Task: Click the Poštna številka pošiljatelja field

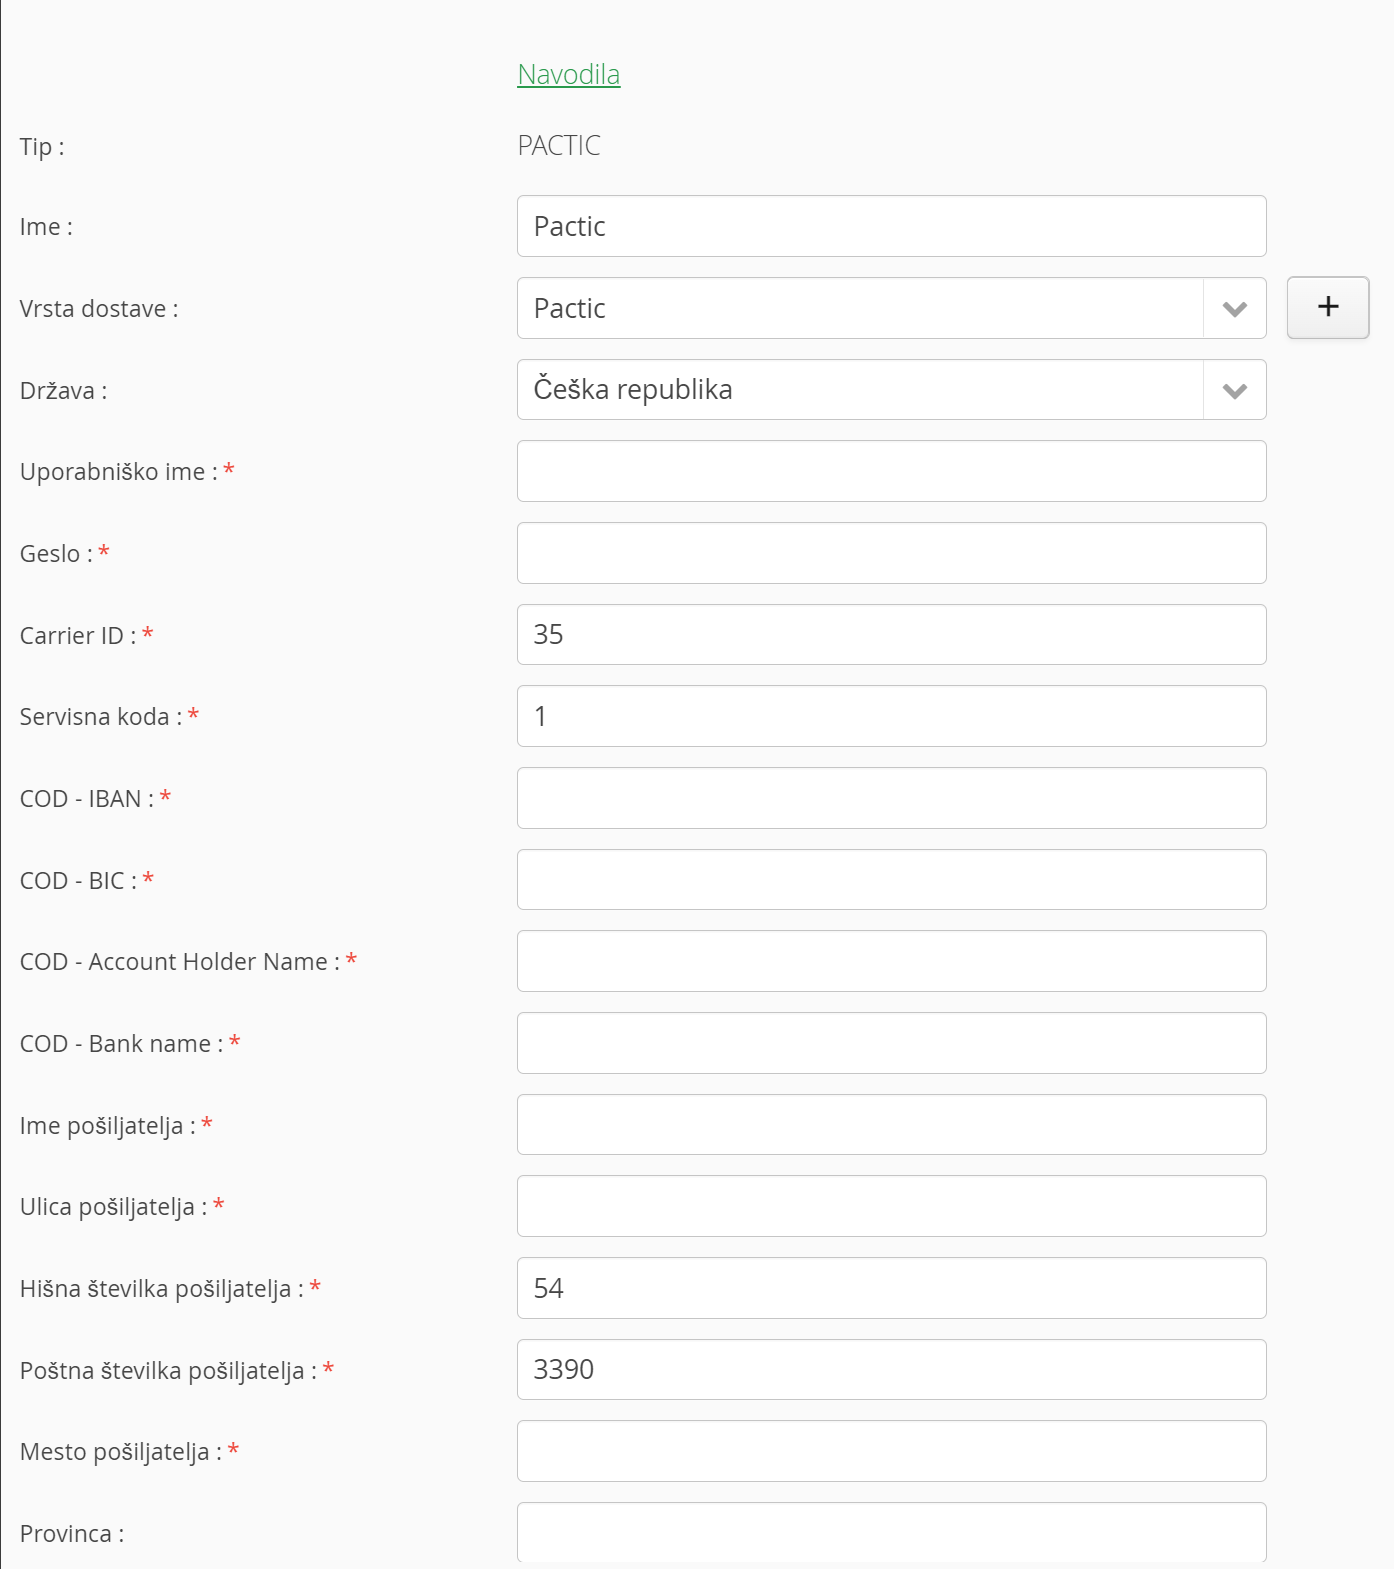Action: click(891, 1370)
